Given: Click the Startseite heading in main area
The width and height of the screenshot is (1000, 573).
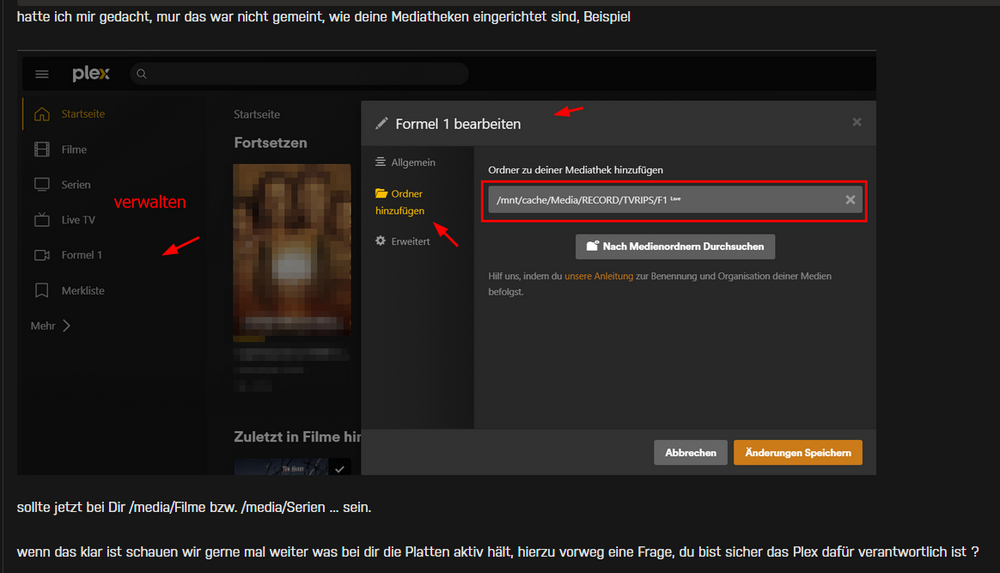Looking at the screenshot, I should [256, 114].
